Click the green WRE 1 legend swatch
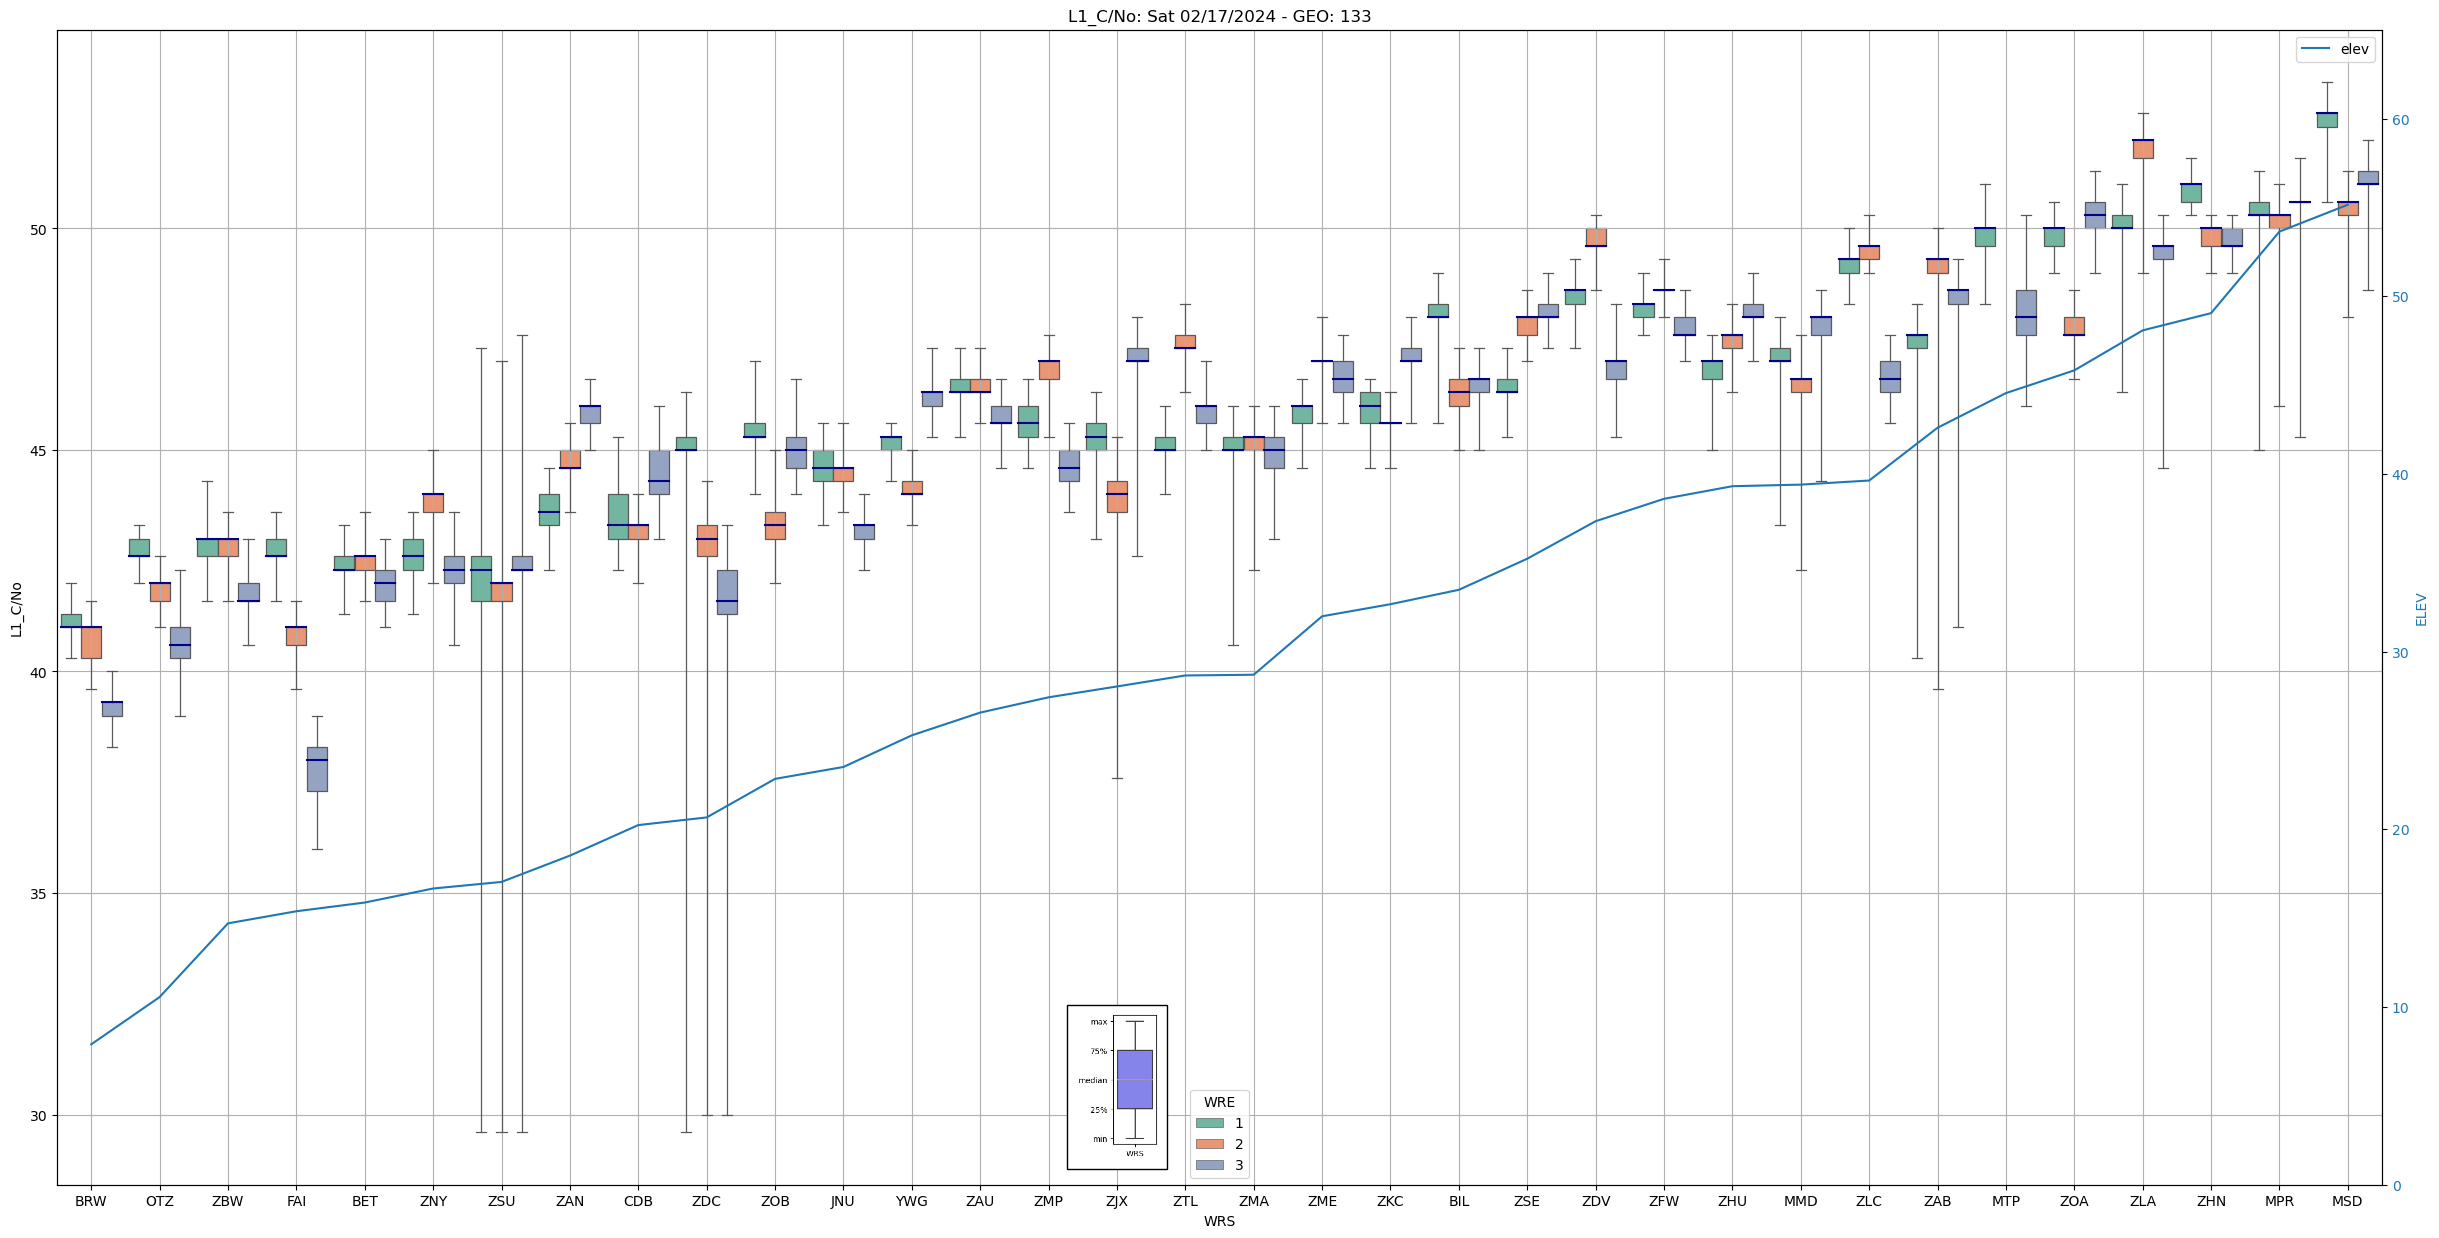The width and height of the screenshot is (2439, 1238). (x=1209, y=1124)
